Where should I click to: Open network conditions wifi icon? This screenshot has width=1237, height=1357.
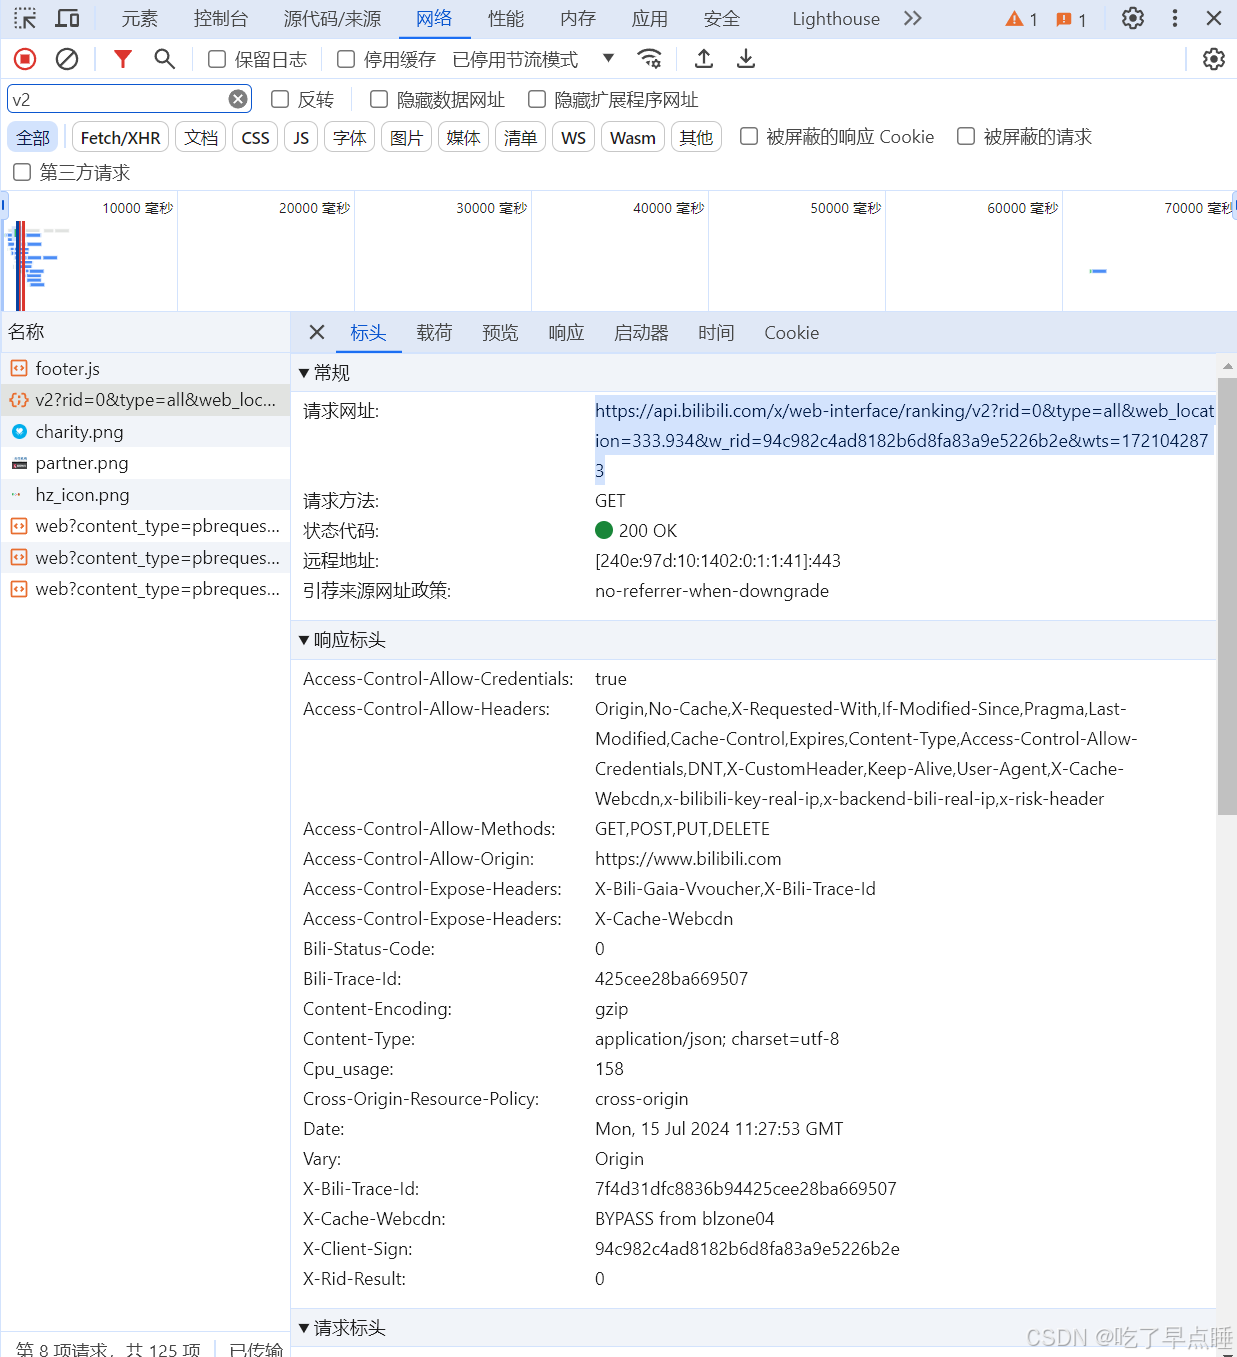(x=650, y=59)
